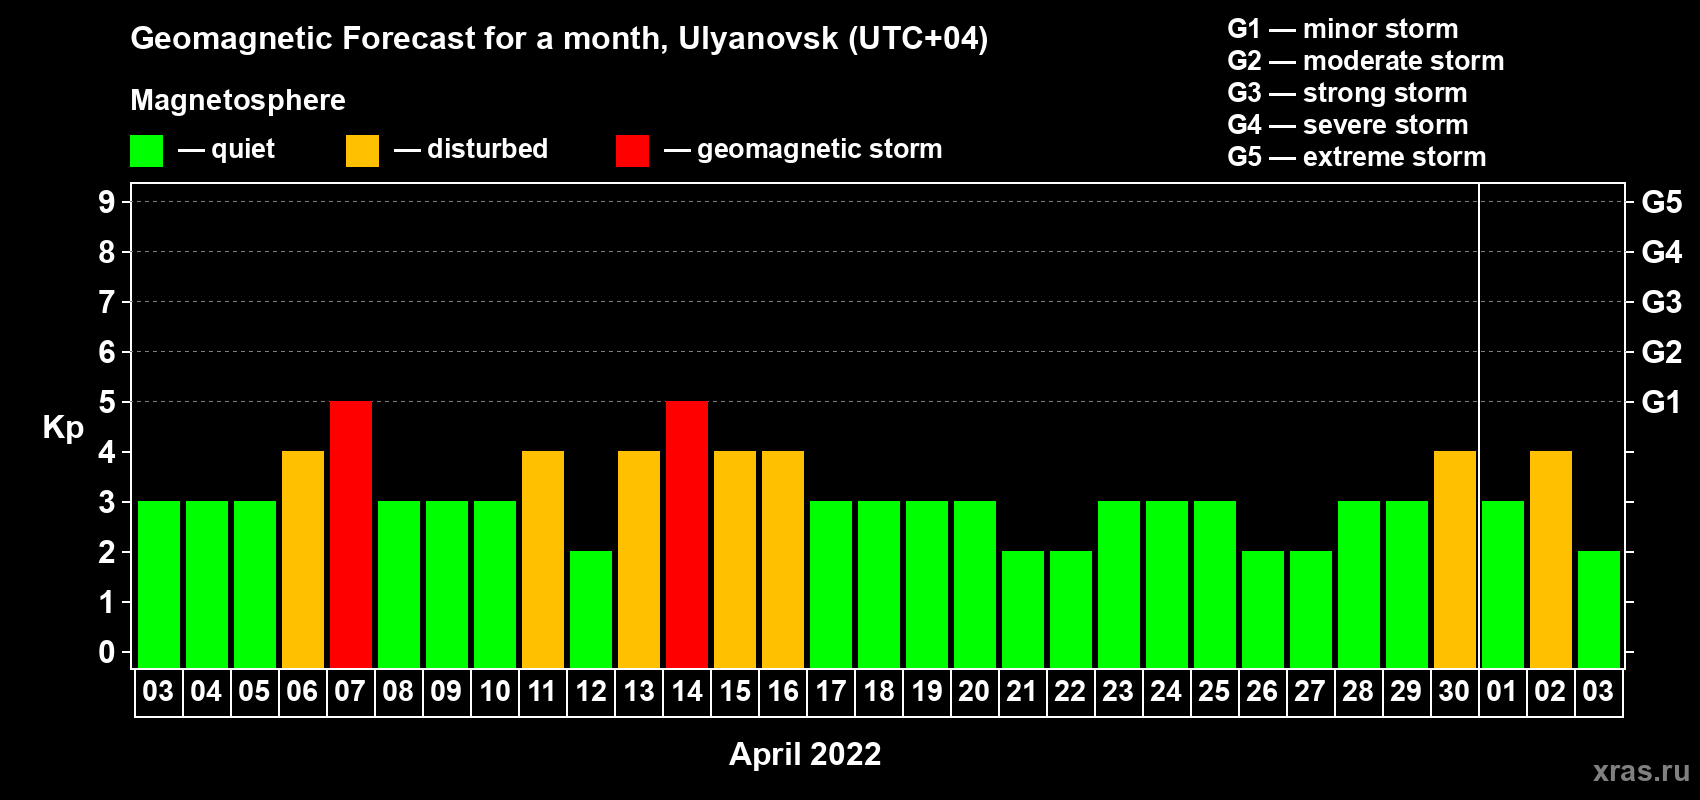Click the G1 storm level label on right axis
The height and width of the screenshot is (800, 1700).
pyautogui.click(x=1661, y=402)
